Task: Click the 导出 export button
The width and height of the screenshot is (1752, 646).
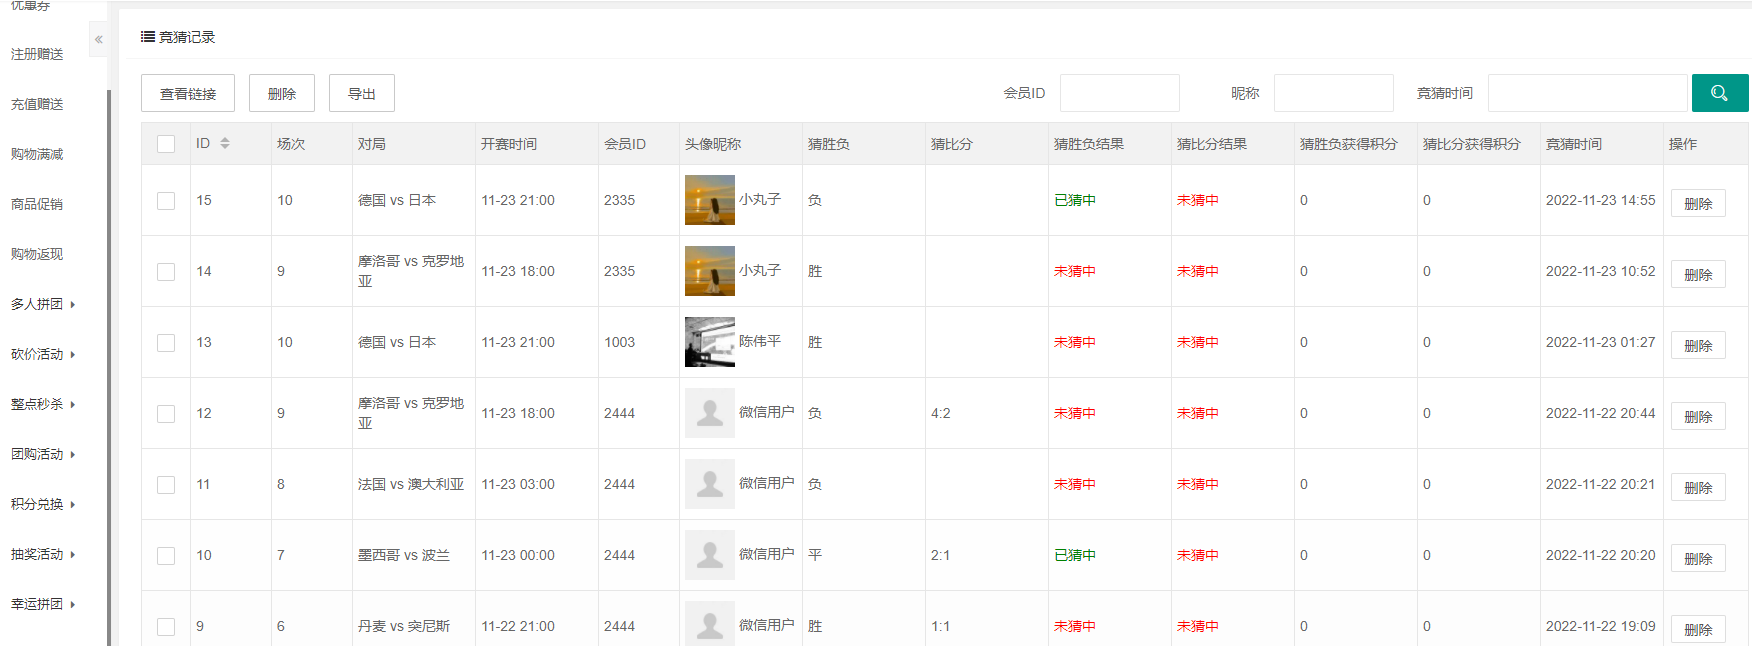Action: [x=361, y=93]
